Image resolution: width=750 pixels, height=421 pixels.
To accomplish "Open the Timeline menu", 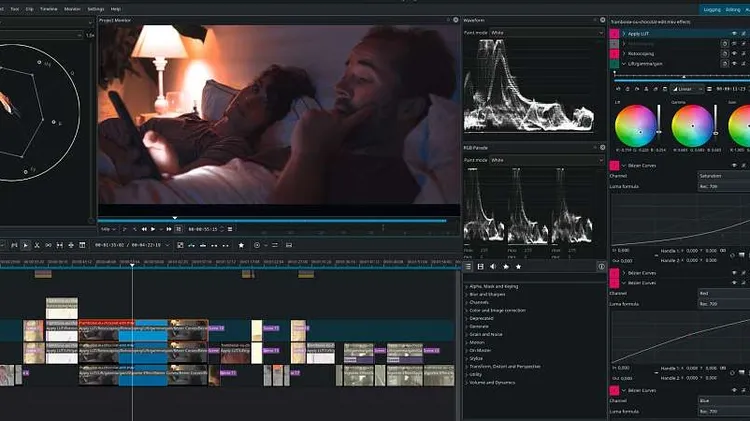I will (x=48, y=8).
